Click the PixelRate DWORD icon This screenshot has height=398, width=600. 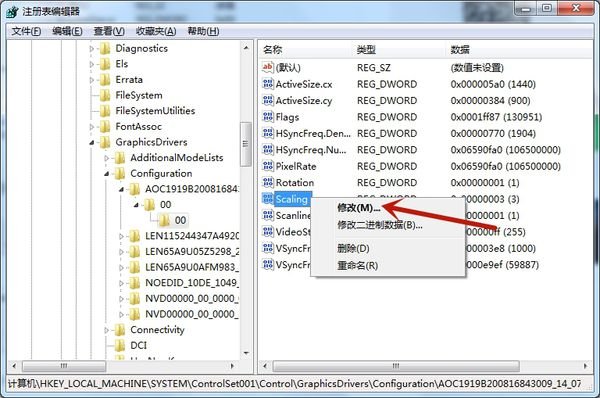pos(268,166)
